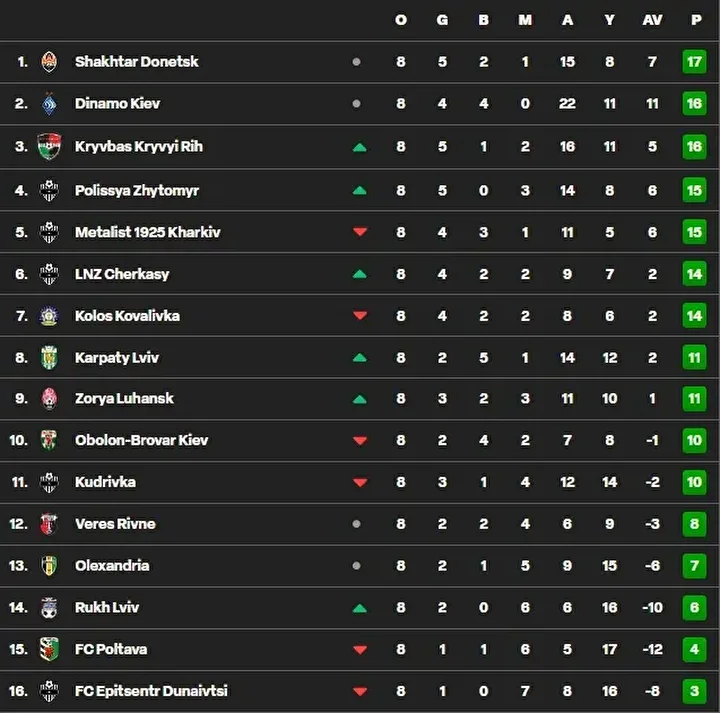Click the Rukh Lviv club crest

(x=49, y=607)
